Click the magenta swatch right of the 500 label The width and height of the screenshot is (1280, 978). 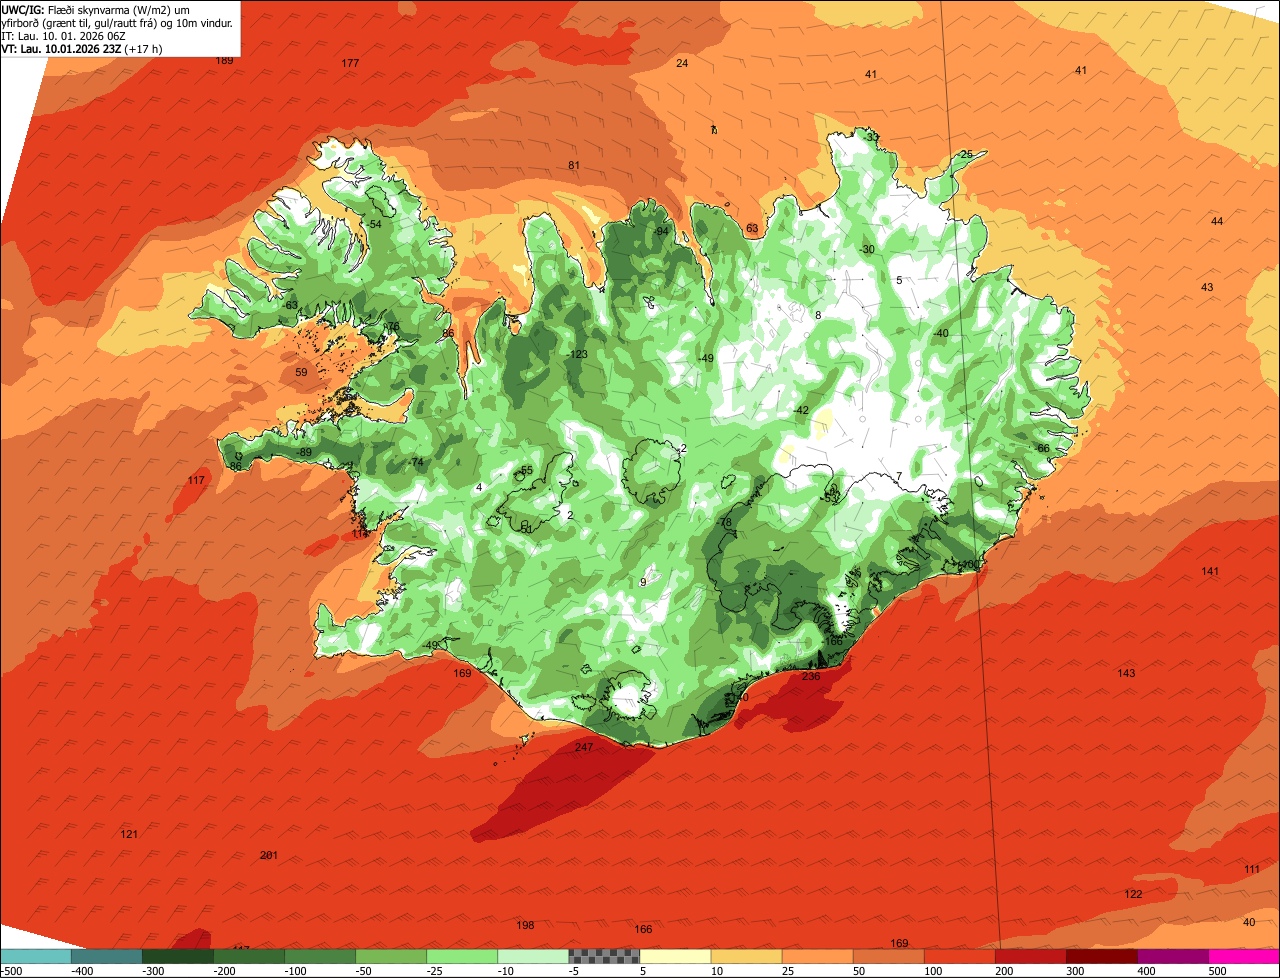click(x=1244, y=956)
